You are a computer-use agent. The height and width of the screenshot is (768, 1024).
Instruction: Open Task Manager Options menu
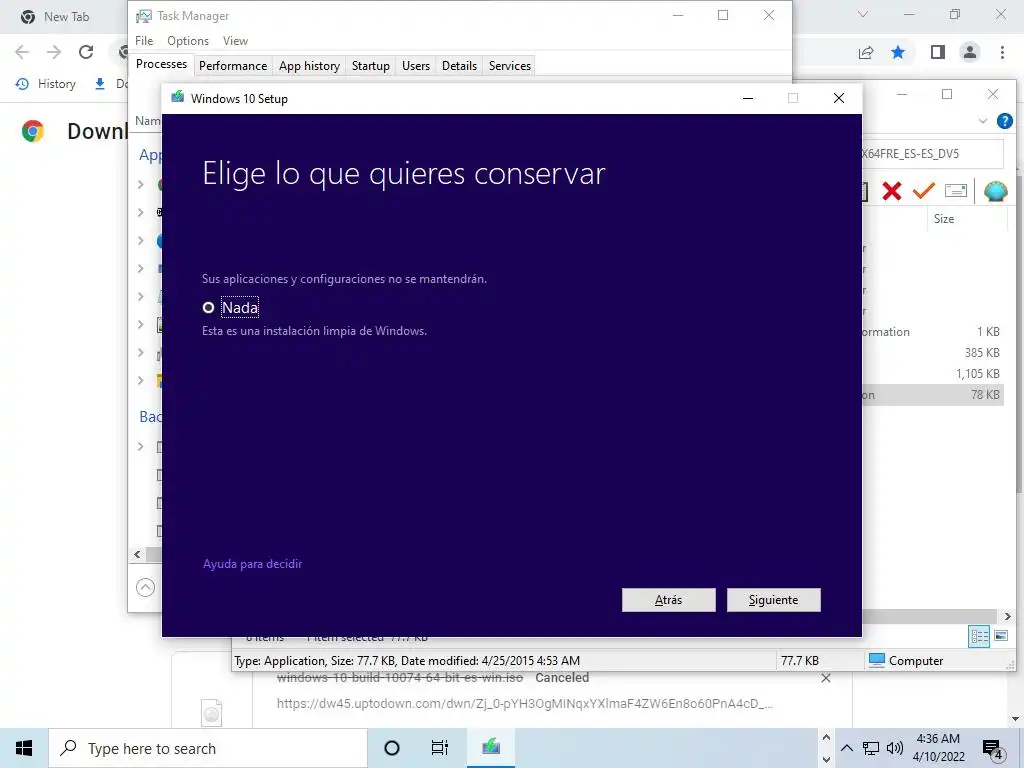tap(187, 40)
